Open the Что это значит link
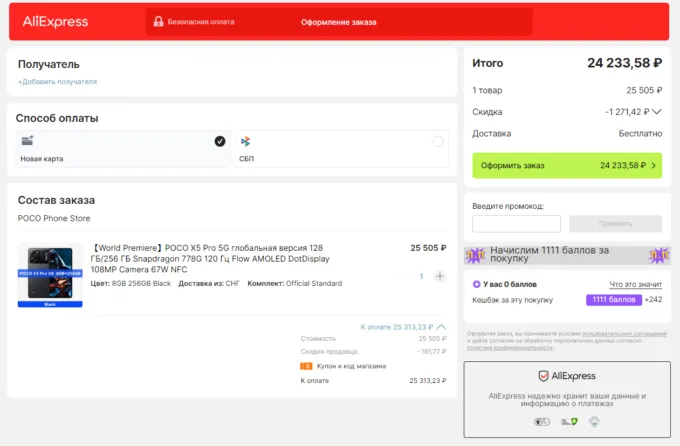This screenshot has height=446, width=680. point(635,284)
